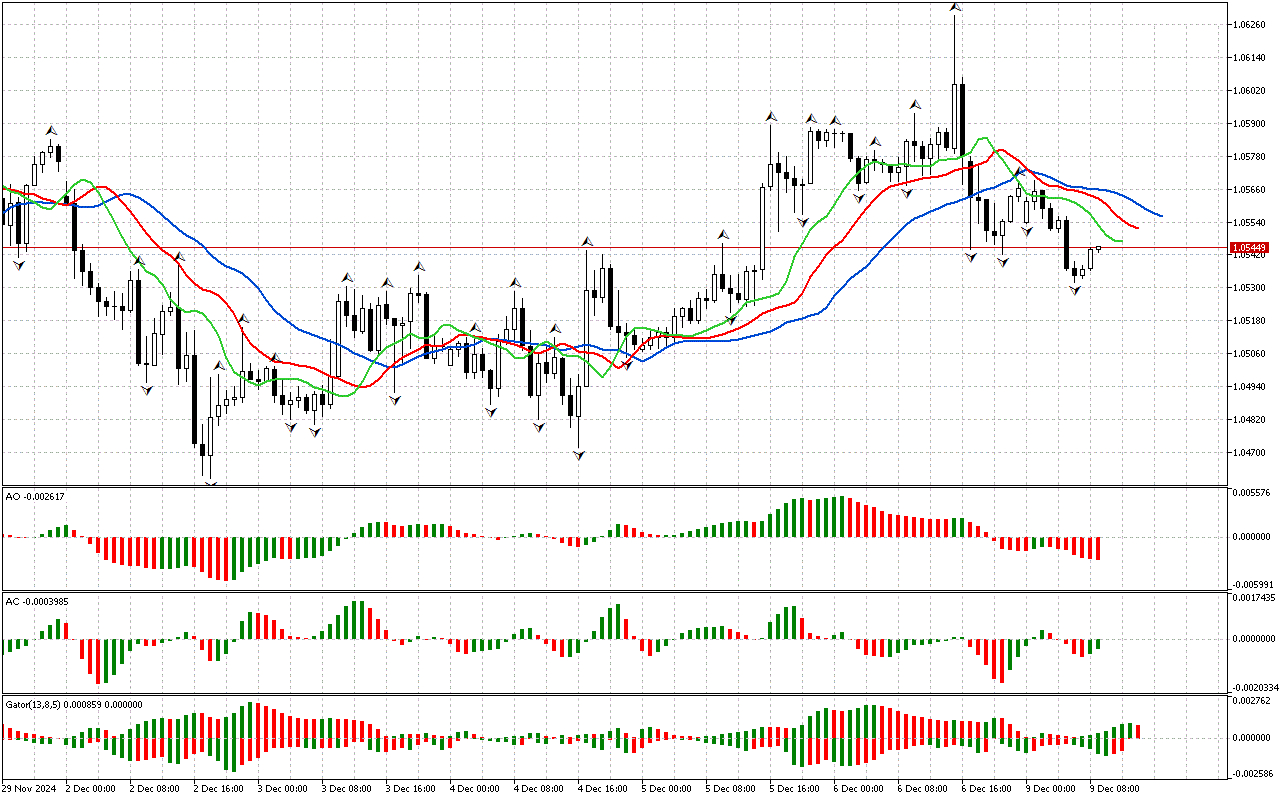The height and width of the screenshot is (800, 1280).
Task: Click the 2 Dec 08:00 time label
Action: click(155, 789)
